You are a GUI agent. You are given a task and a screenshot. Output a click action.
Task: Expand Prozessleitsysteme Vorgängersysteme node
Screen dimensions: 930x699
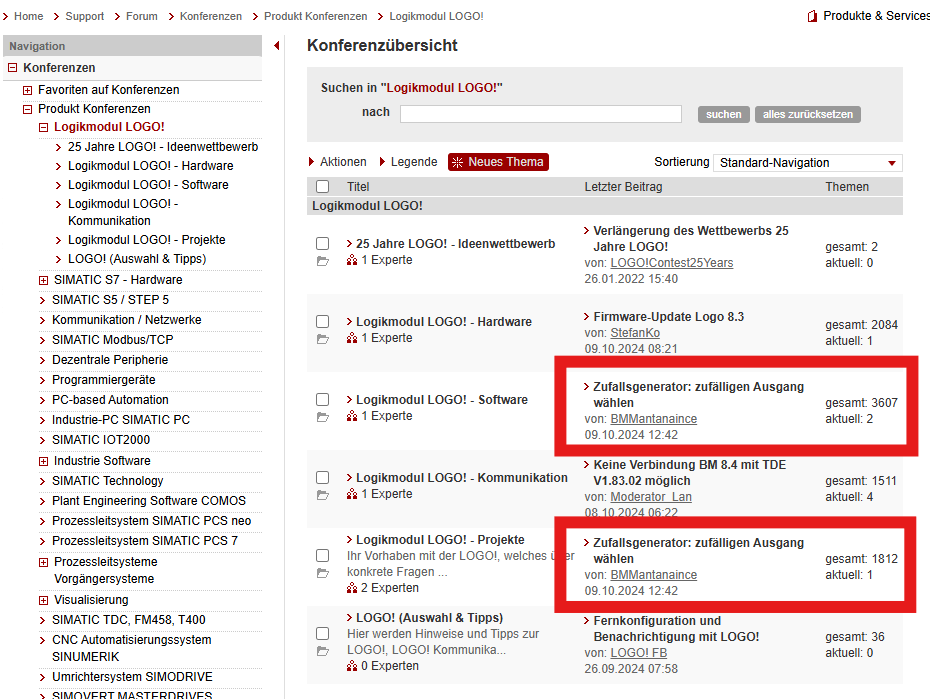pos(43,562)
